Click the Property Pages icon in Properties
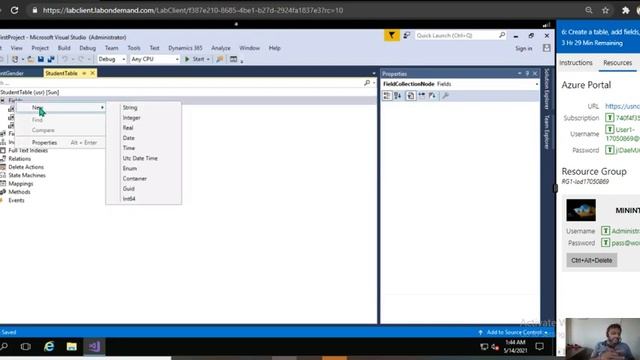The width and height of the screenshot is (640, 360). 411,96
